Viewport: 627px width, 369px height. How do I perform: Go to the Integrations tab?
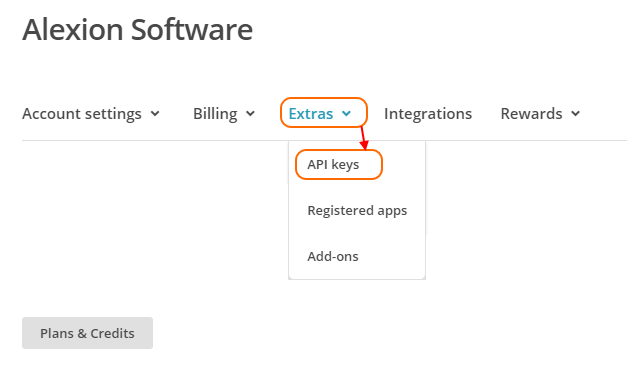(428, 114)
